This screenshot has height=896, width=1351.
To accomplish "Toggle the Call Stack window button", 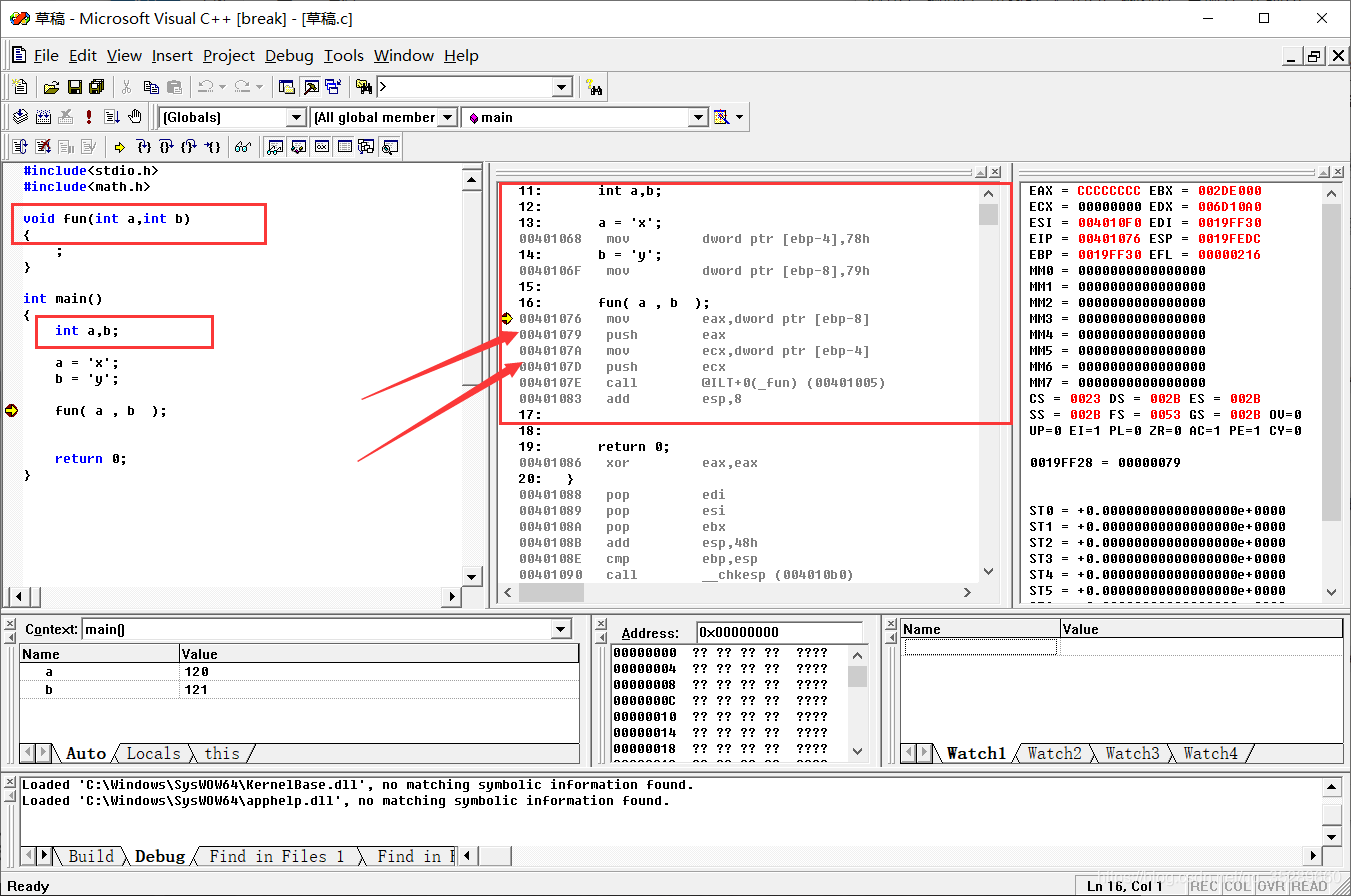I will [x=366, y=147].
